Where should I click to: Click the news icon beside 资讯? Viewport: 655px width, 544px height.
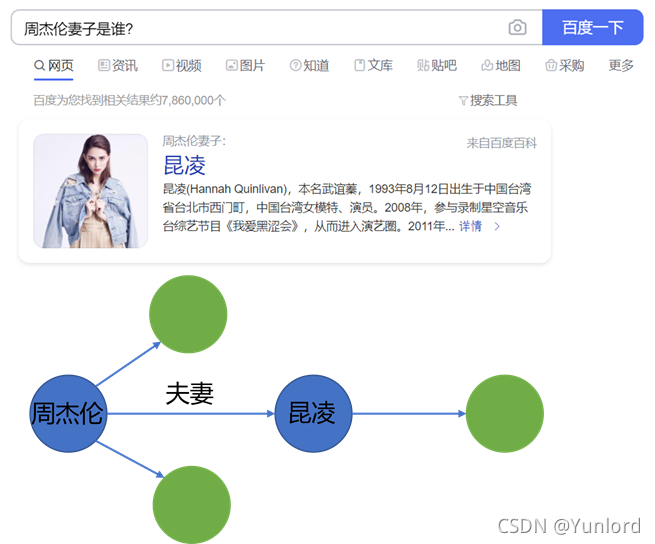104,65
